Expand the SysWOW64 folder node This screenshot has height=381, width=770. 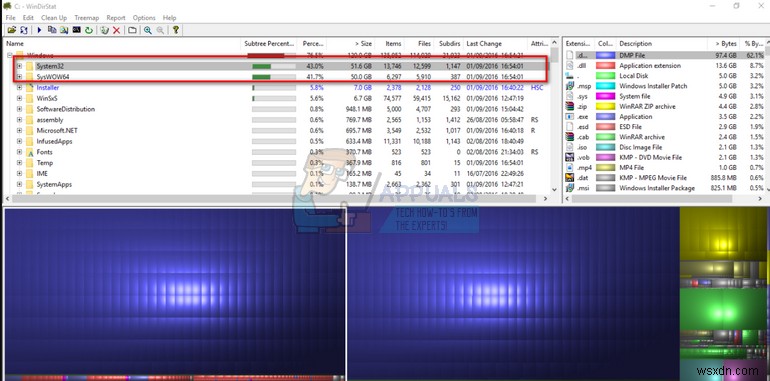pos(19,77)
